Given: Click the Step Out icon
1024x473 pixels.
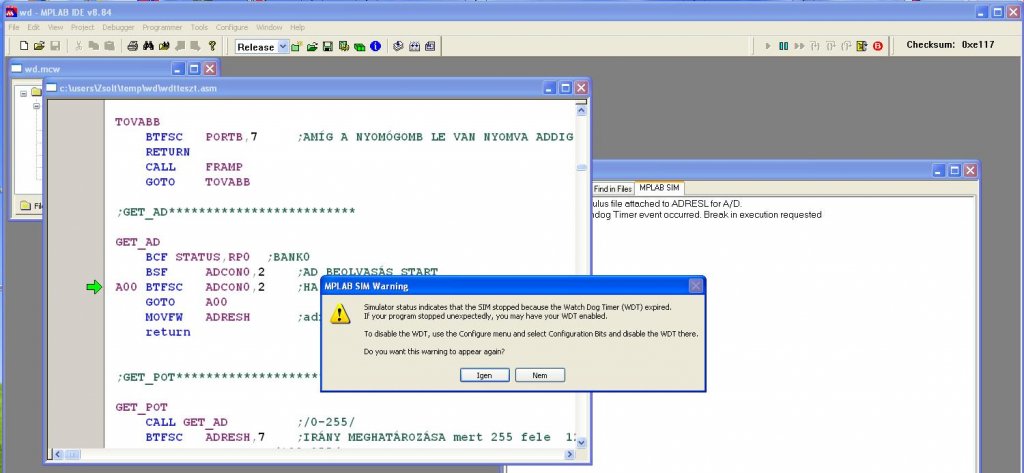Looking at the screenshot, I should [x=846, y=46].
